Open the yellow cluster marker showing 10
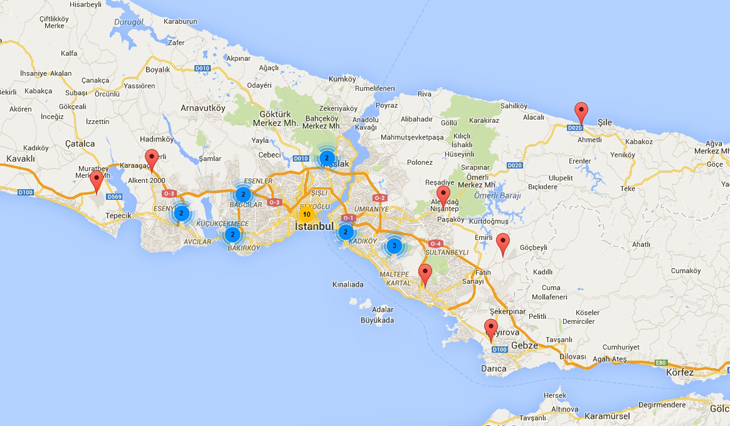 pyautogui.click(x=306, y=214)
